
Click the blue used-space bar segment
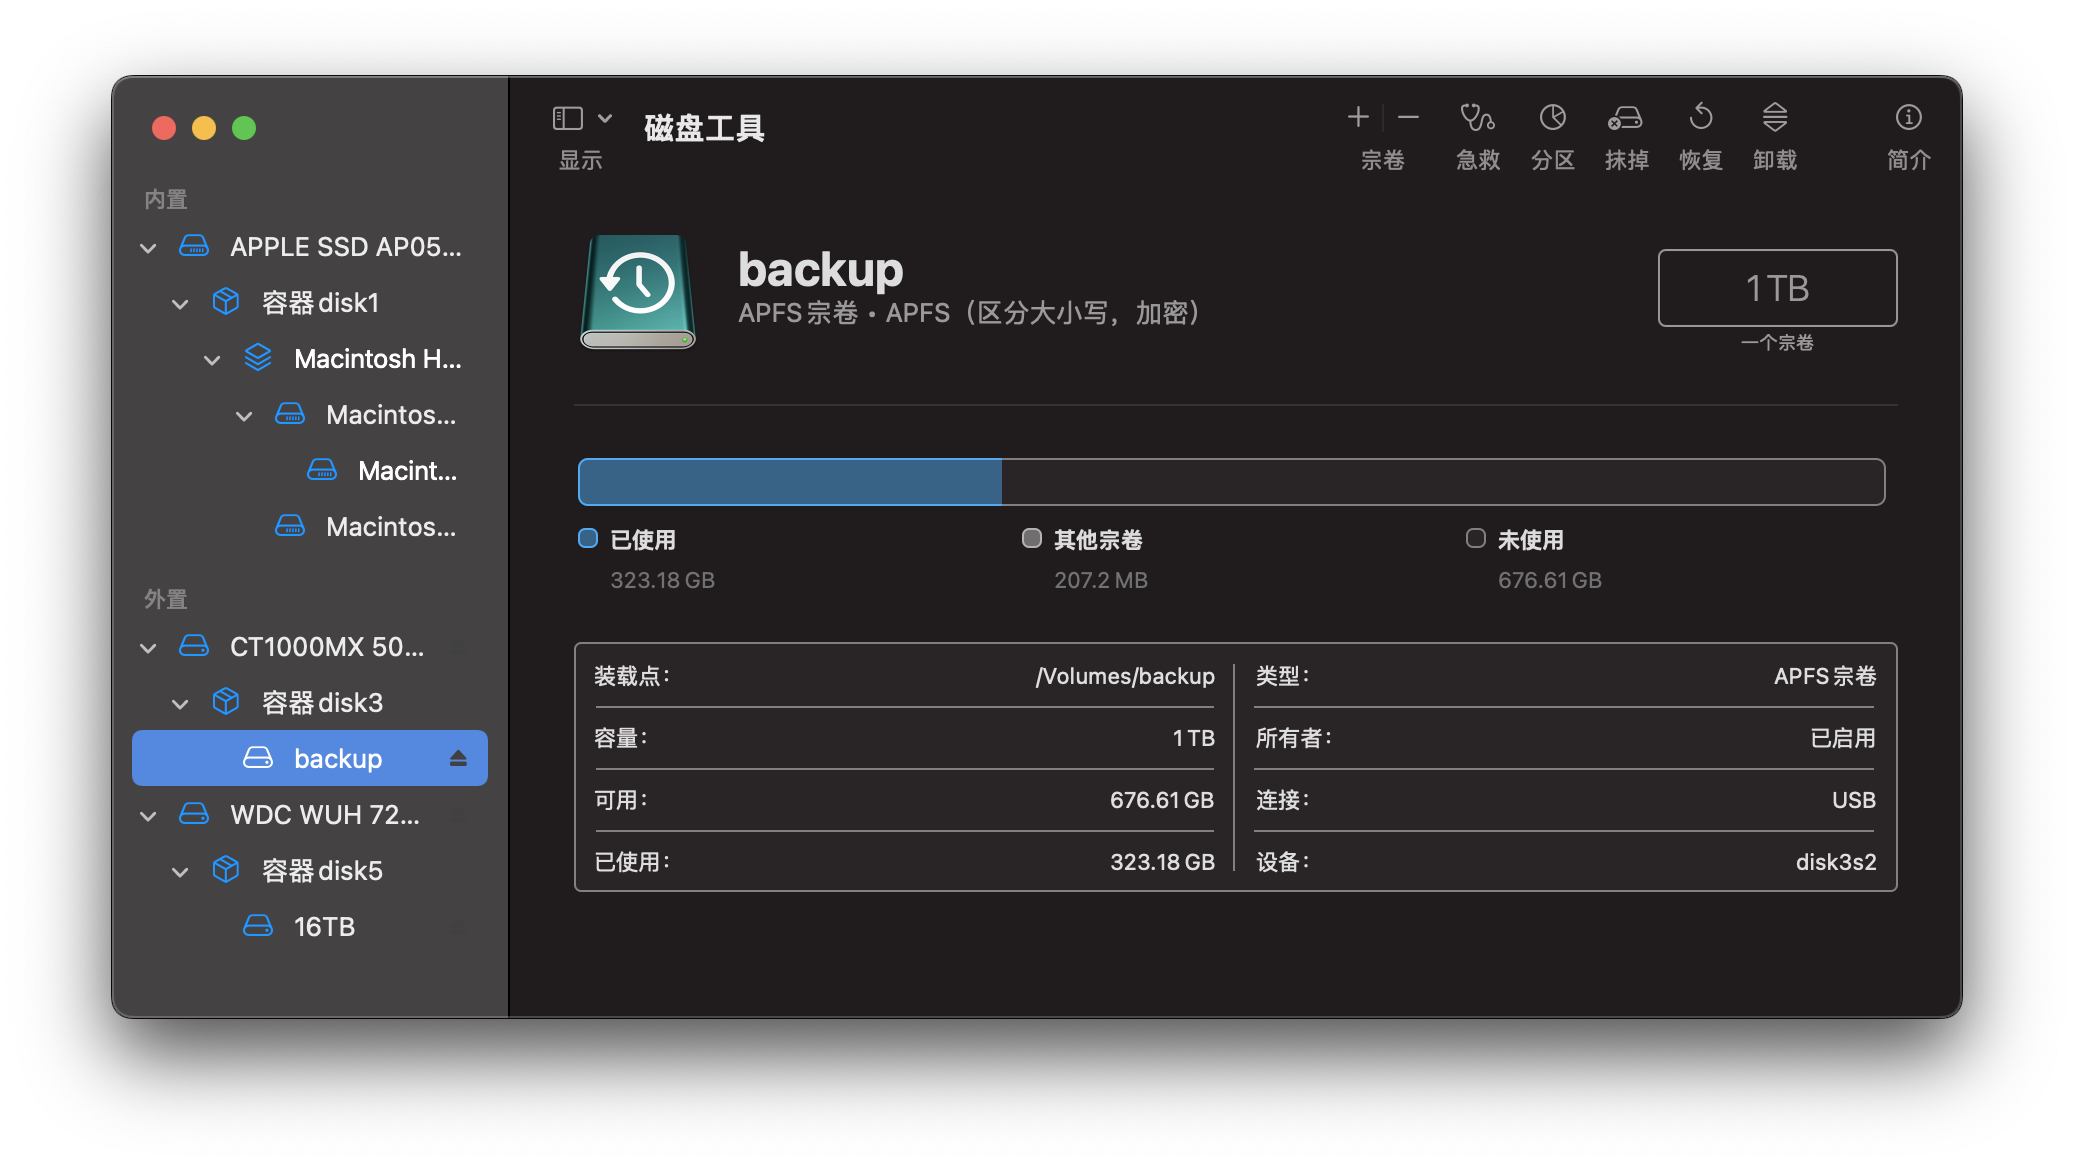pos(790,482)
